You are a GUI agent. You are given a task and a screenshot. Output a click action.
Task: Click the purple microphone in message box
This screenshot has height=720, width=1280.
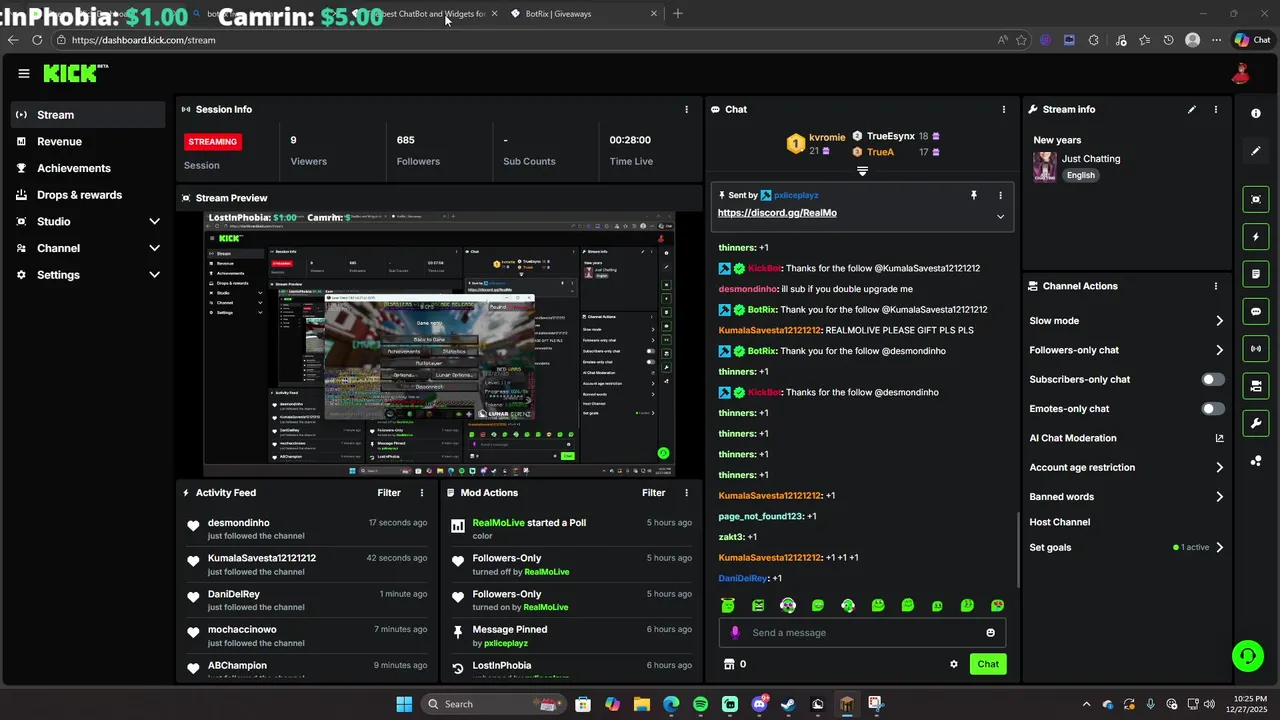tap(735, 632)
